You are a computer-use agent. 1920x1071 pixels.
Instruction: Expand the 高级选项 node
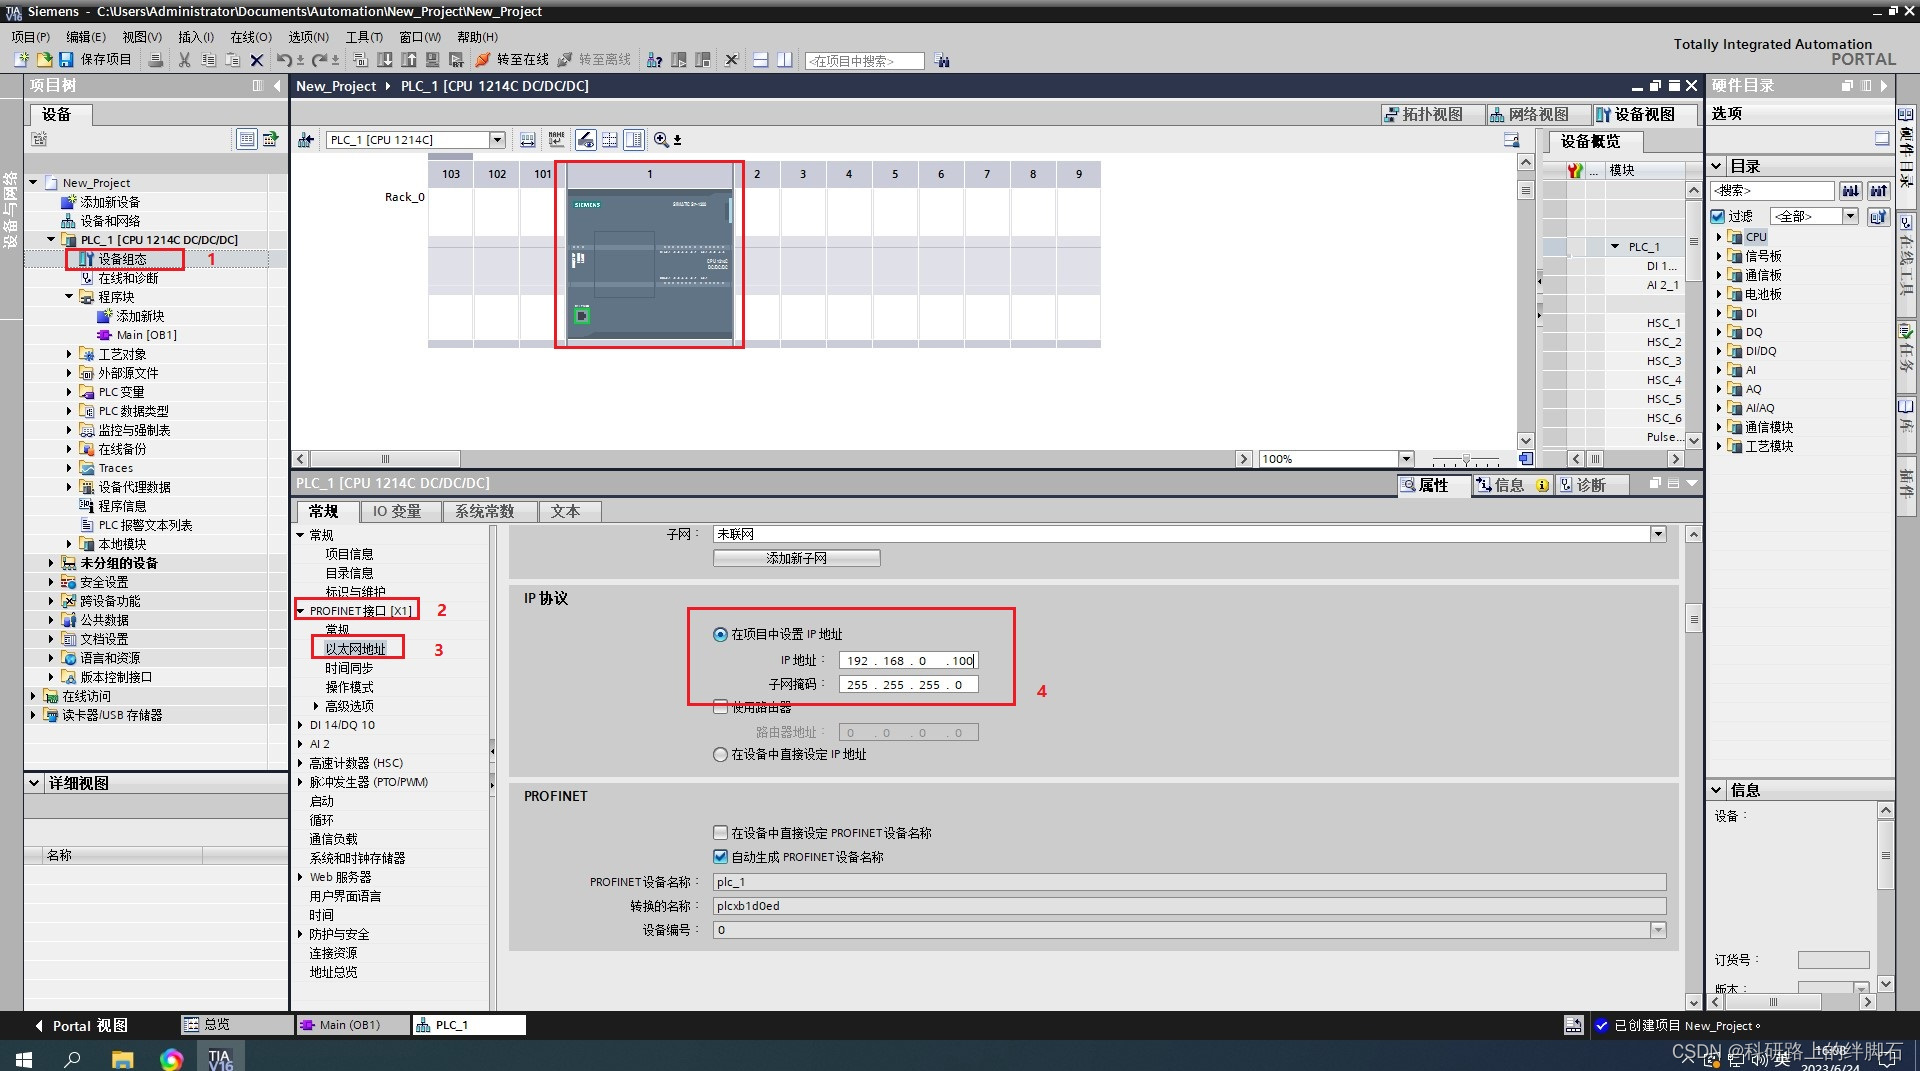pyautogui.click(x=316, y=706)
